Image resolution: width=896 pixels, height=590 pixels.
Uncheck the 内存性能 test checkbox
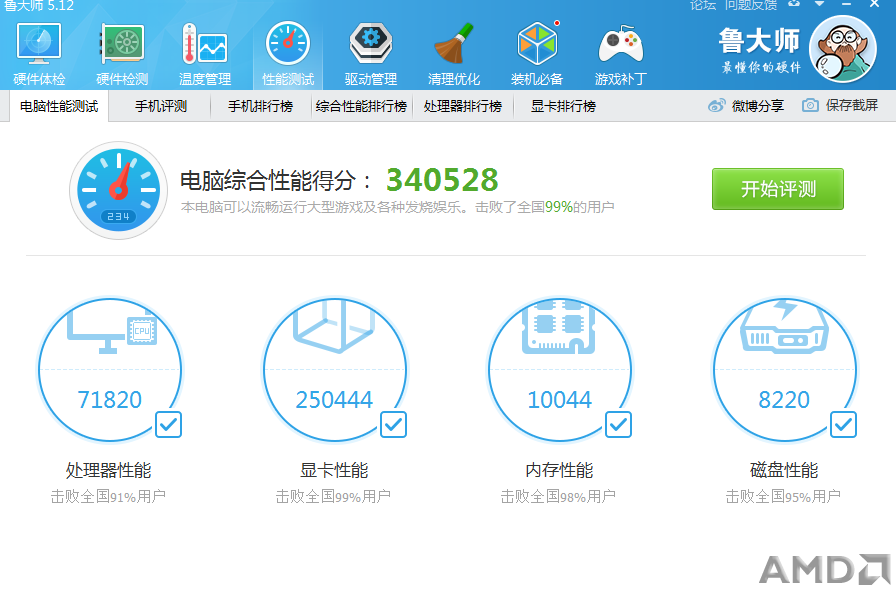coord(618,425)
